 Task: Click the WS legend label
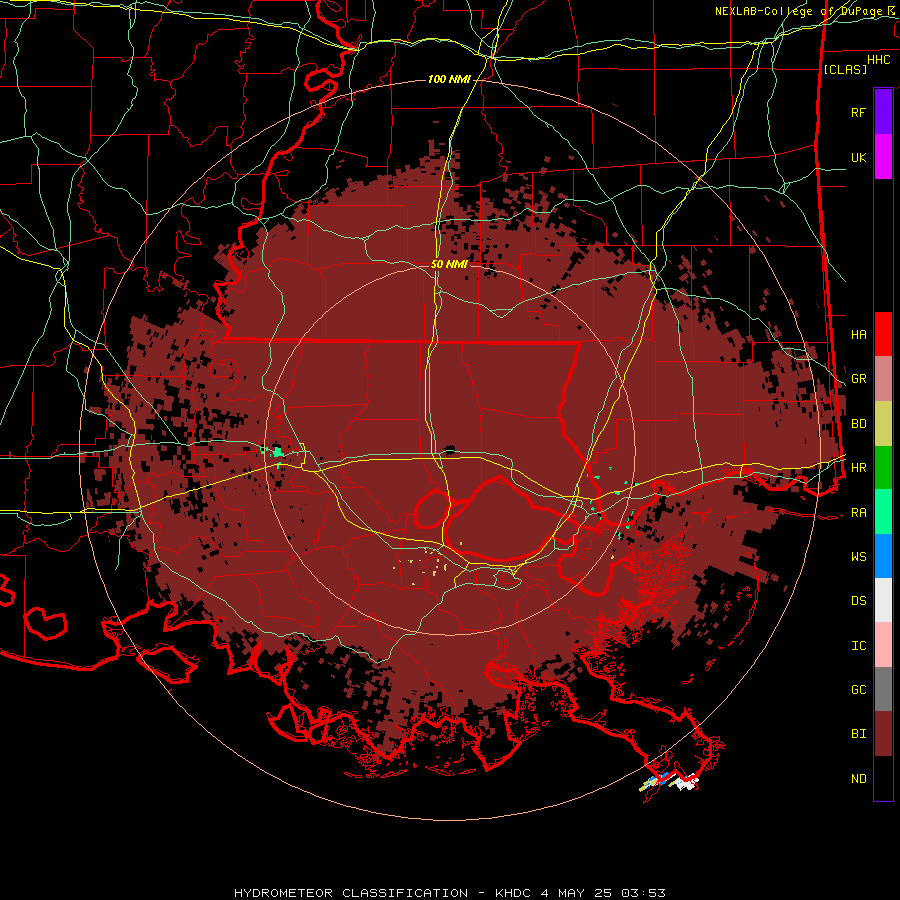coord(858,557)
